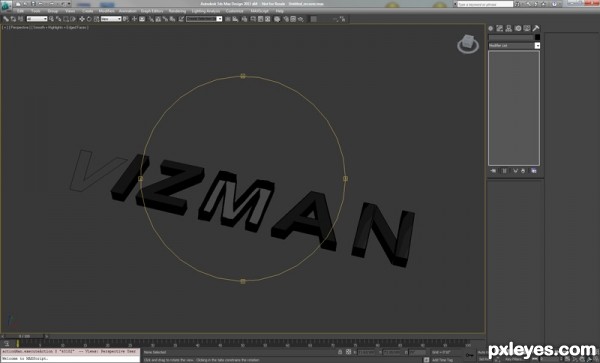Screen dimensions: 600x363
Task: Click the Render Production teapot icon
Action: tap(301, 19)
